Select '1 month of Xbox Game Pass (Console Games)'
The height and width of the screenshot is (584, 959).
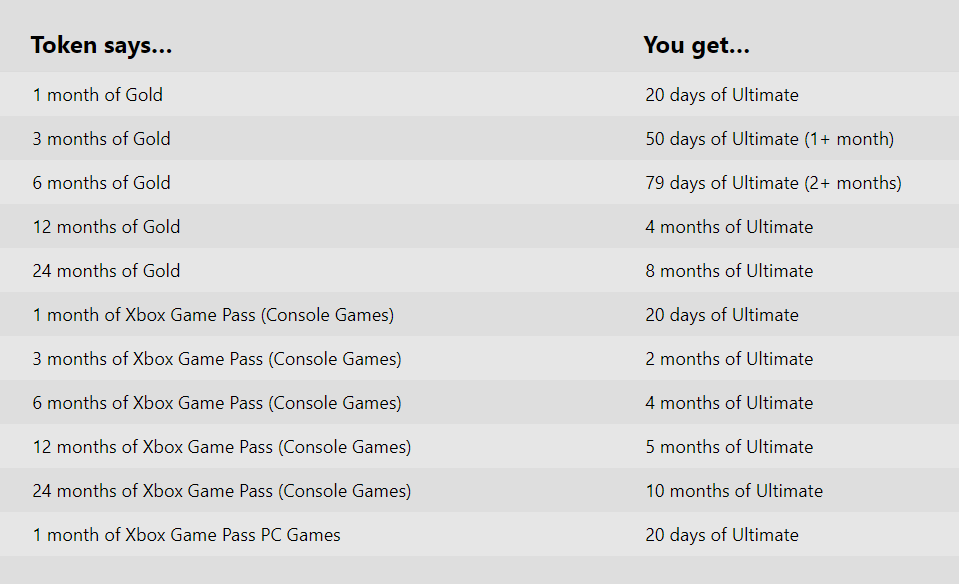213,315
